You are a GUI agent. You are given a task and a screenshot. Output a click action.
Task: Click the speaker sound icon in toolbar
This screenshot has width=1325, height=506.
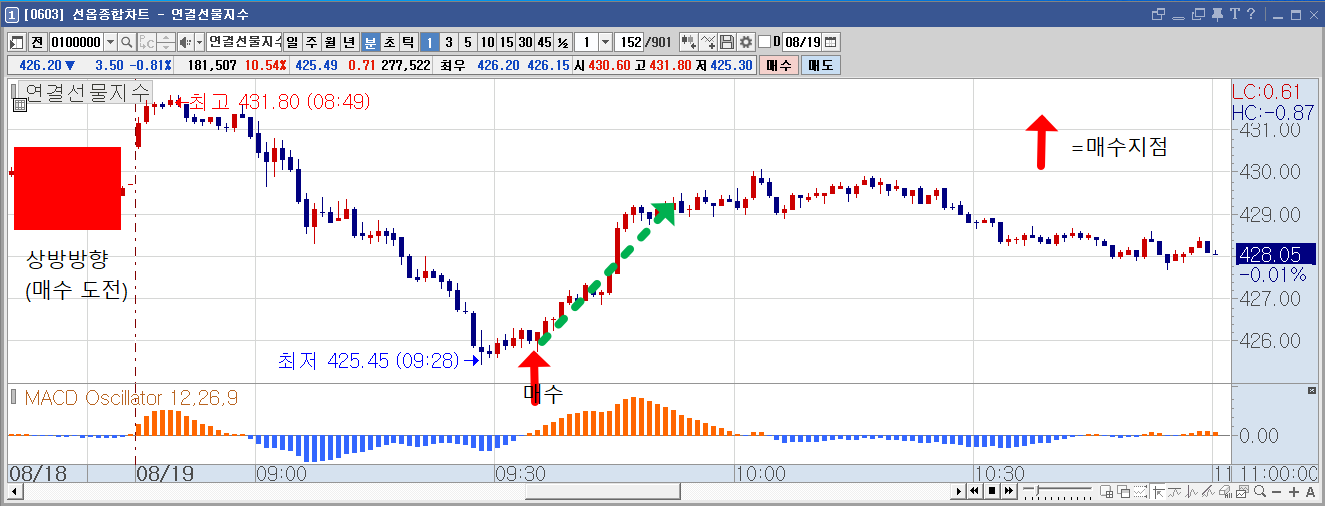pos(185,42)
